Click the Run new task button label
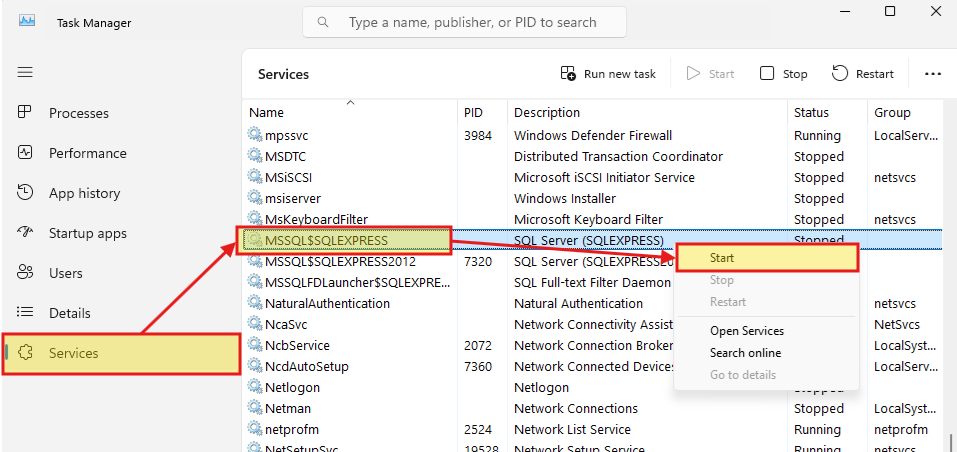The height and width of the screenshot is (452, 957). 619,74
